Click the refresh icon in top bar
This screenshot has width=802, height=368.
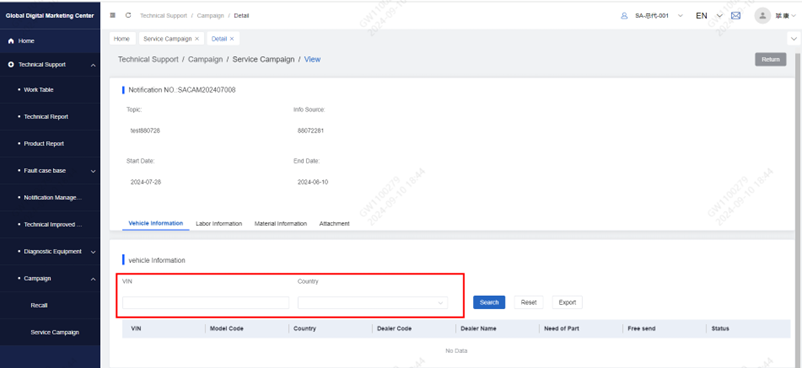[128, 15]
